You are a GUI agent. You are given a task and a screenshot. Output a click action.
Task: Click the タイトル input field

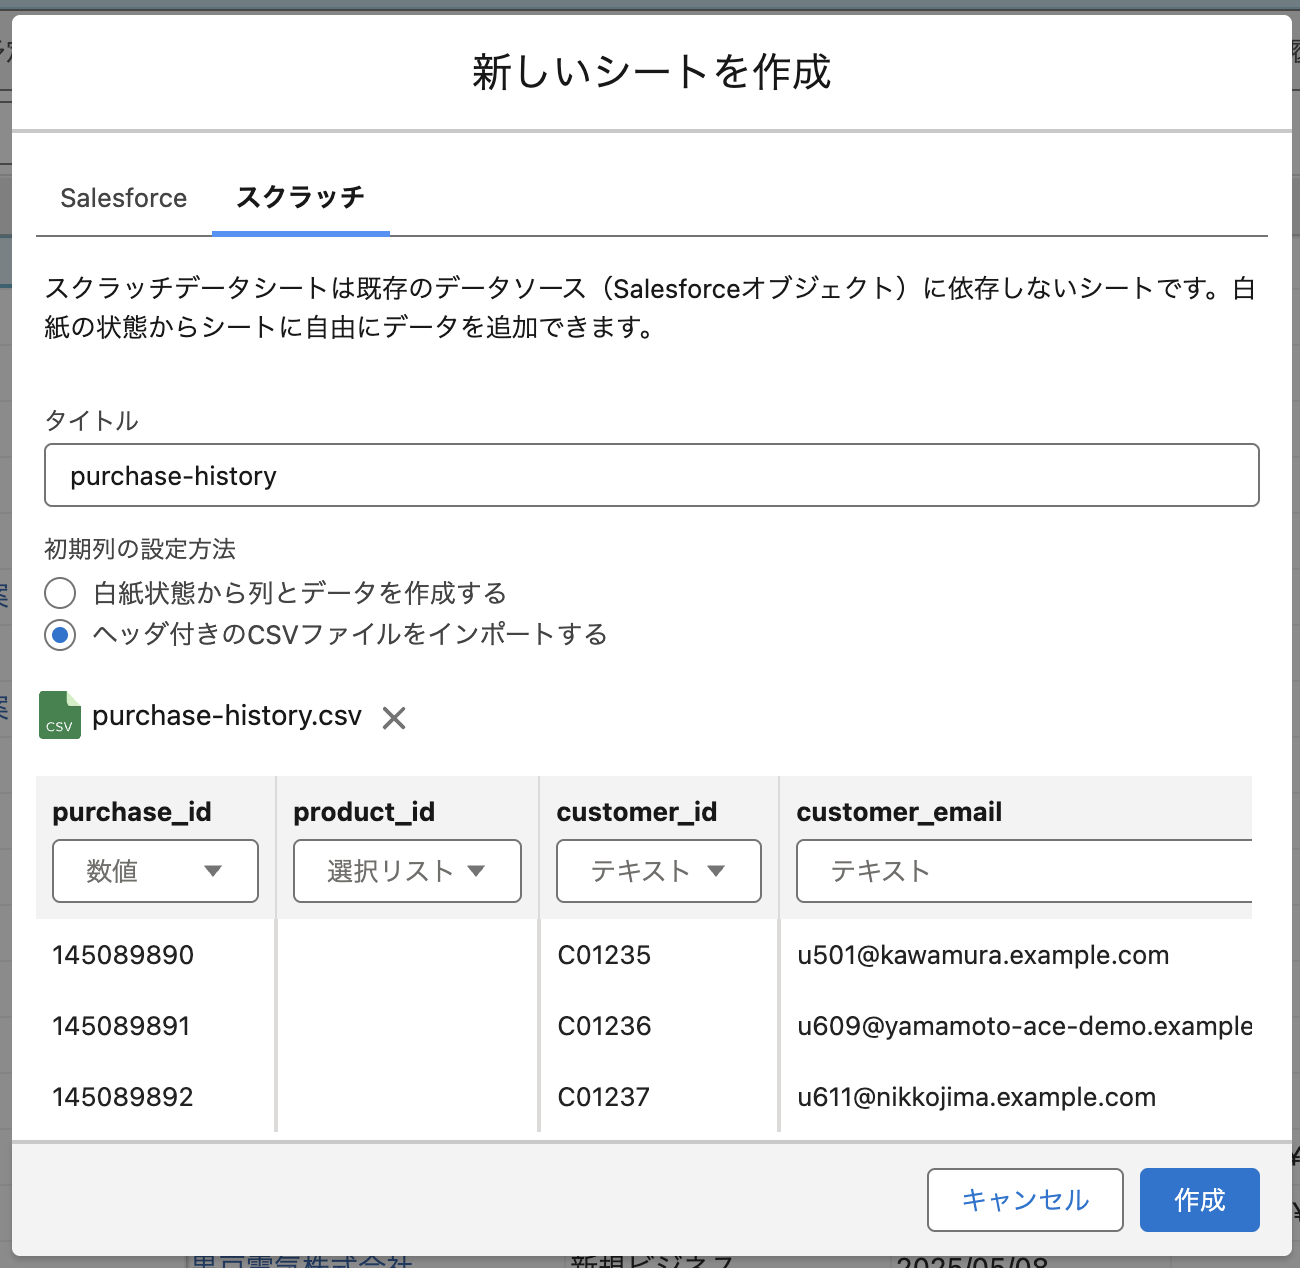coord(651,476)
